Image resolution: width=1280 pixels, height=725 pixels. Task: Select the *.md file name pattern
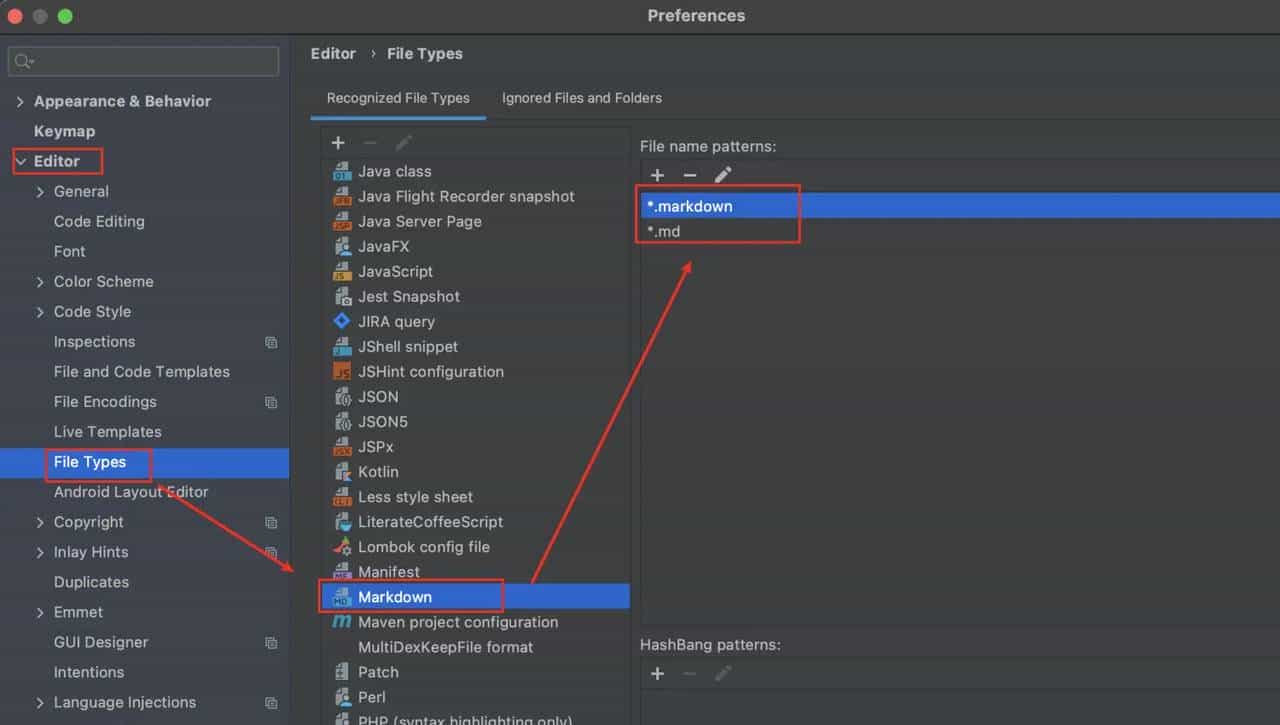pyautogui.click(x=665, y=232)
